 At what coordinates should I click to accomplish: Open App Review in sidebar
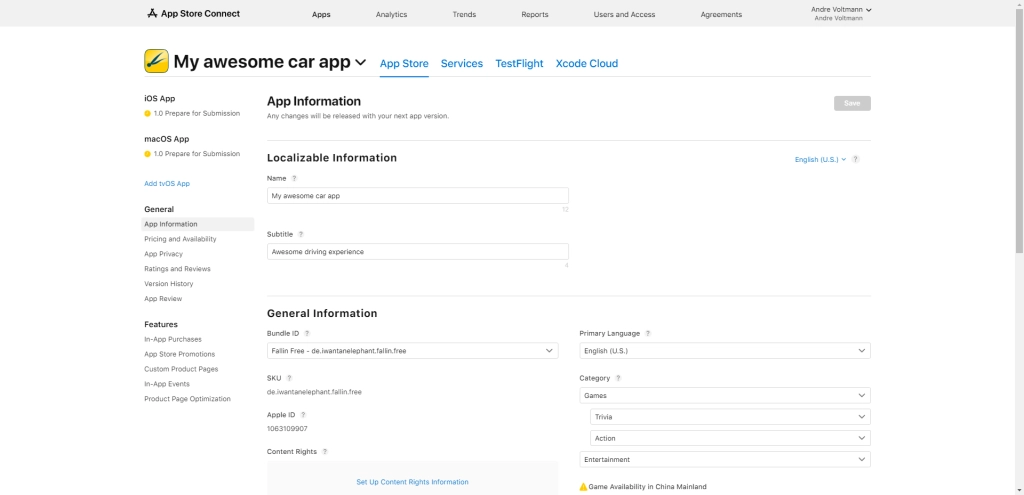pos(163,299)
